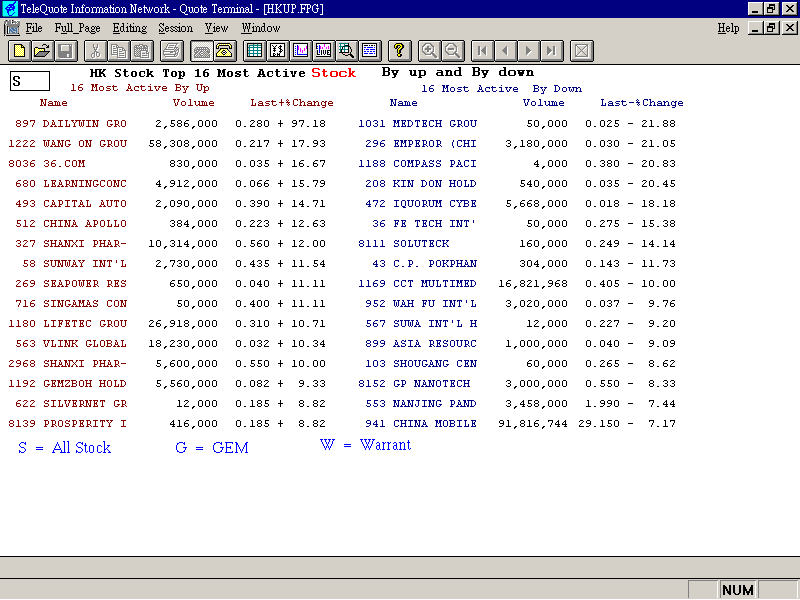
Task: Click the grey disconnect phone icon
Action: (x=201, y=51)
